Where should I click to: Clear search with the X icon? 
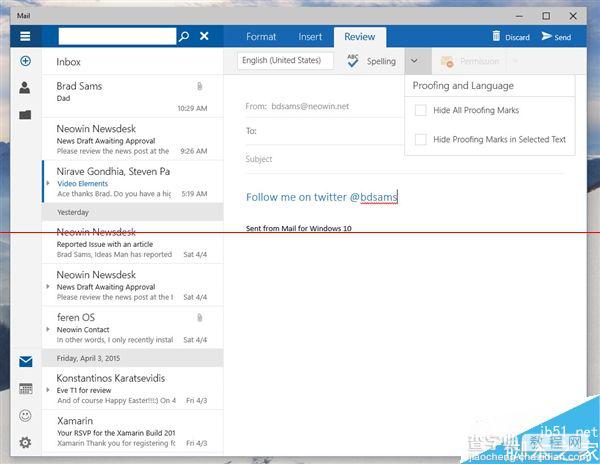204,36
